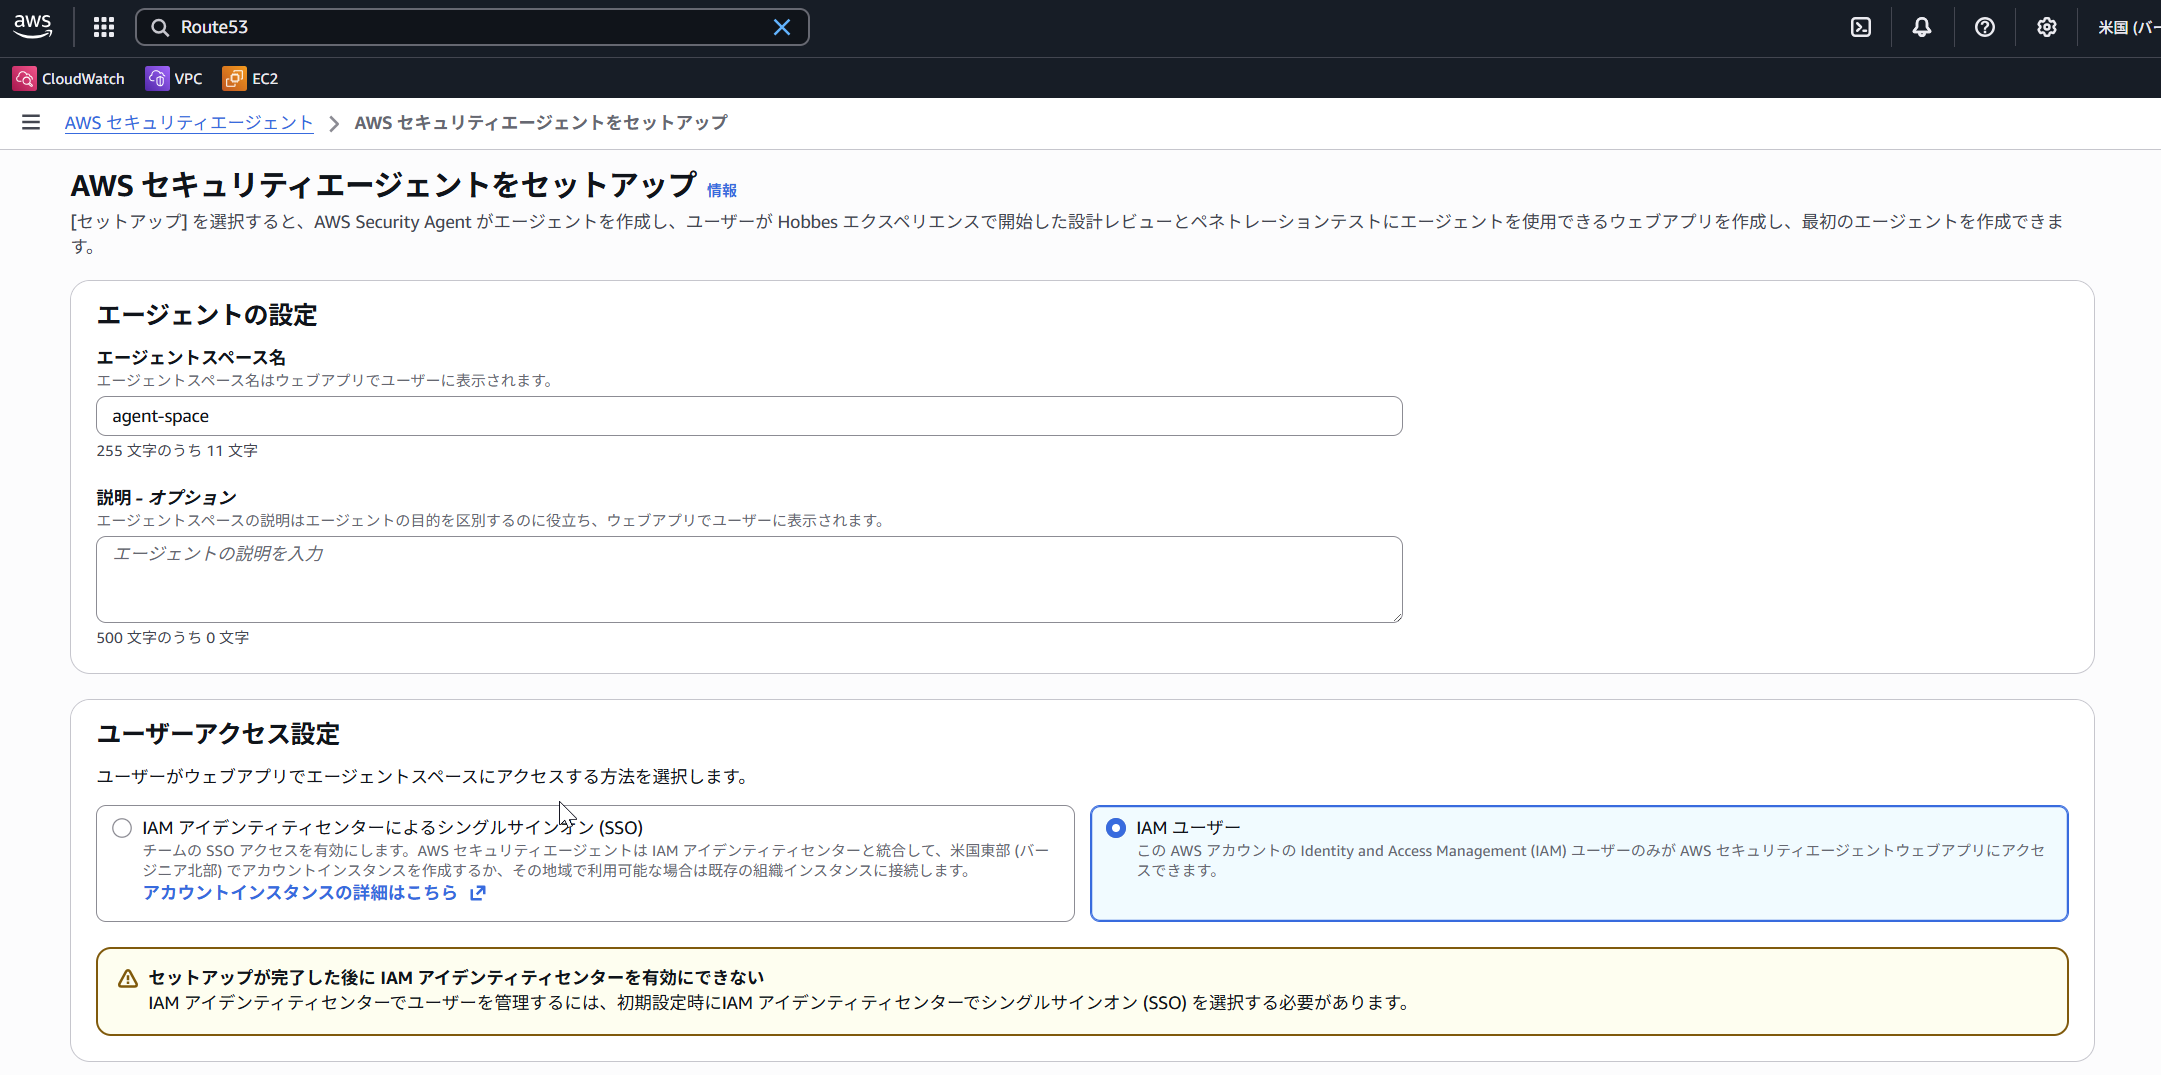This screenshot has height=1075, width=2161.
Task: Open the EC2 shortcut
Action: 250,78
